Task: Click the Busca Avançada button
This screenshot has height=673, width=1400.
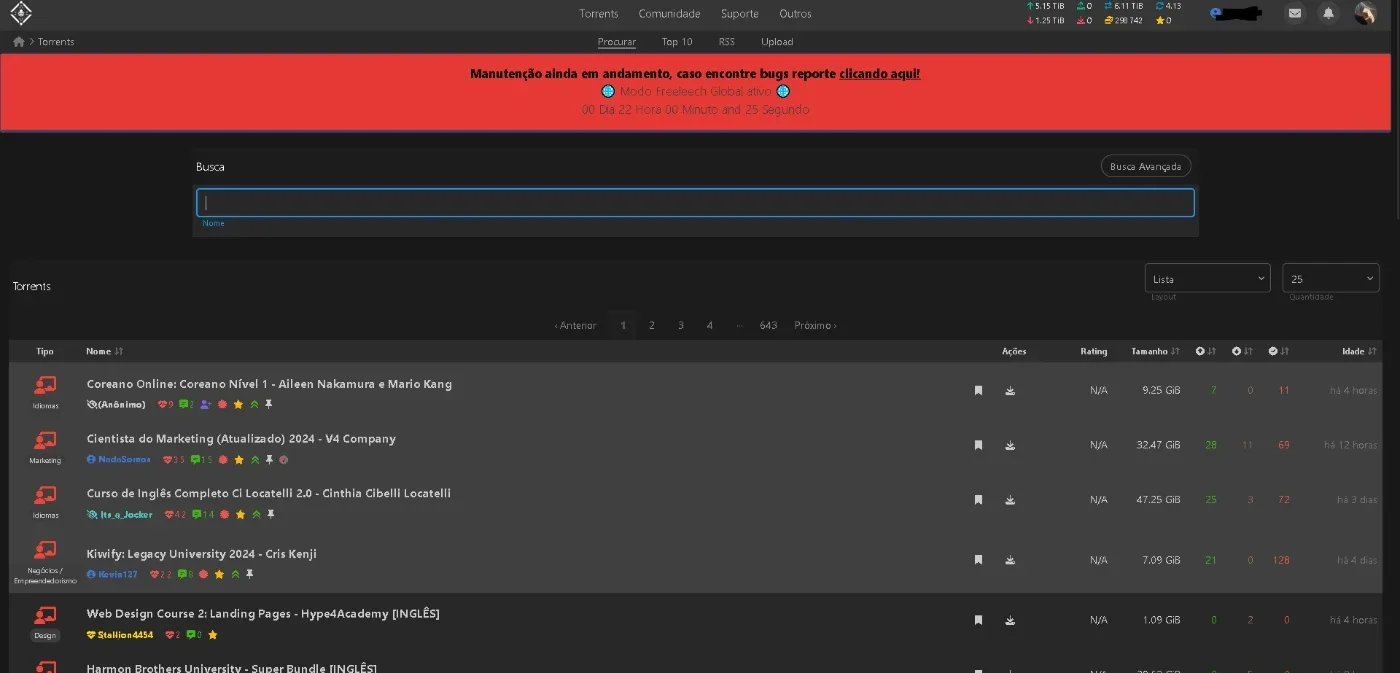Action: pos(1146,167)
